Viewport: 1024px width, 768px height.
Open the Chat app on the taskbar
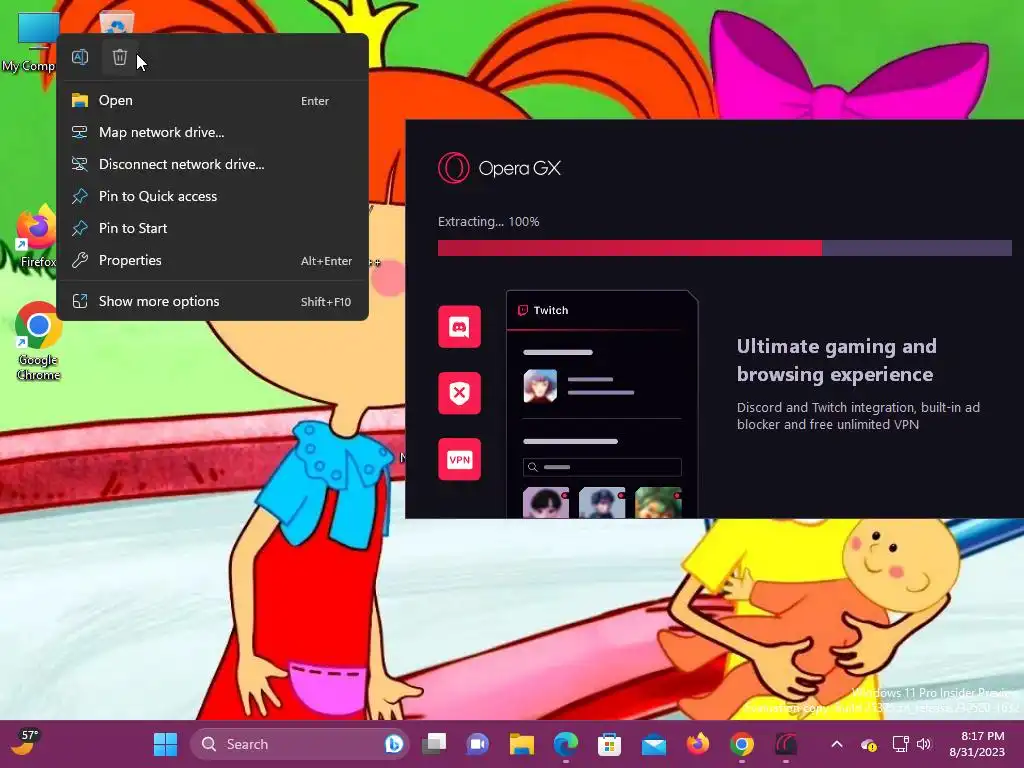pos(477,744)
